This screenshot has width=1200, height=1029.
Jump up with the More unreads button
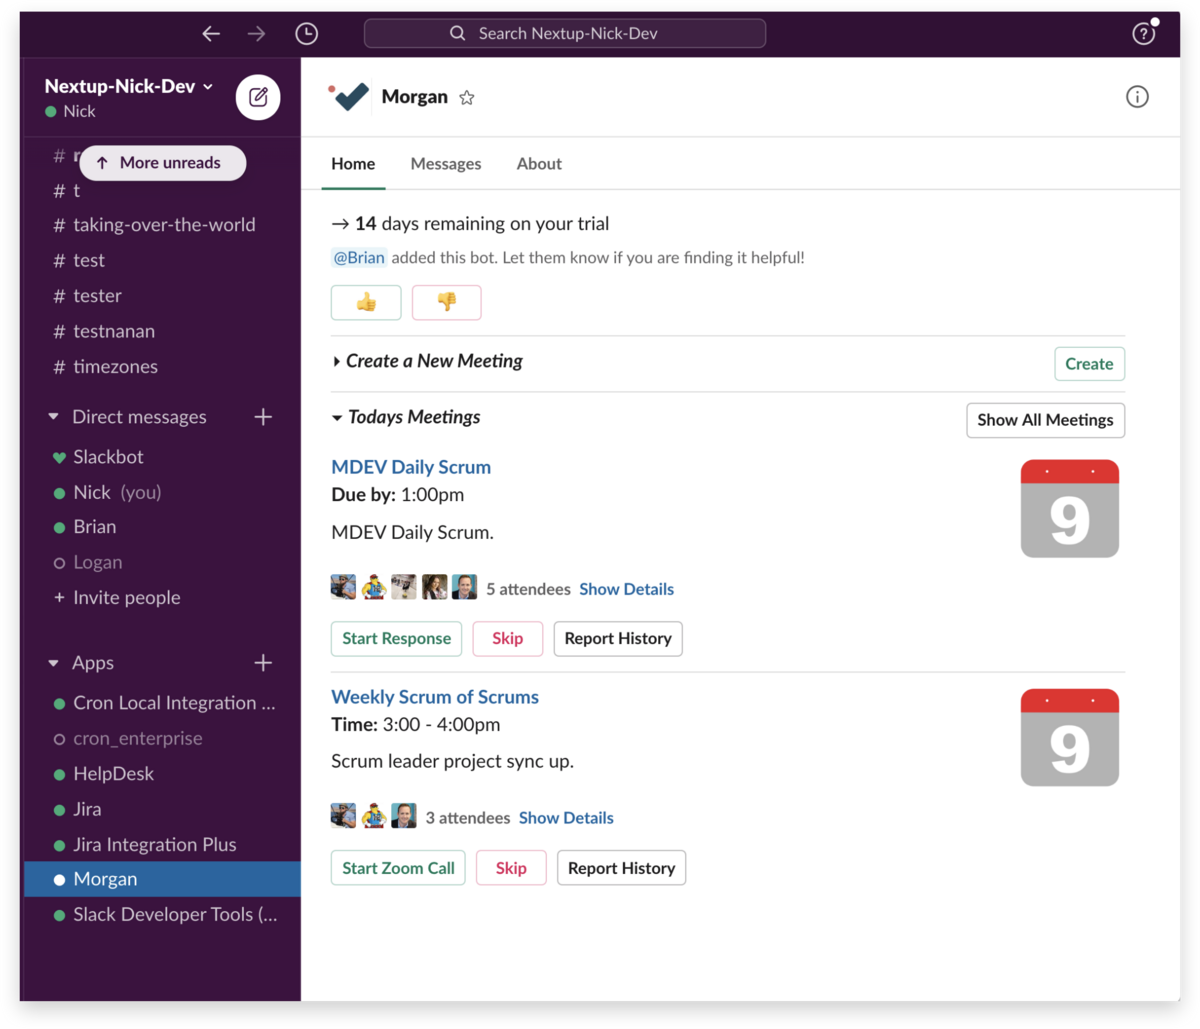click(x=163, y=163)
